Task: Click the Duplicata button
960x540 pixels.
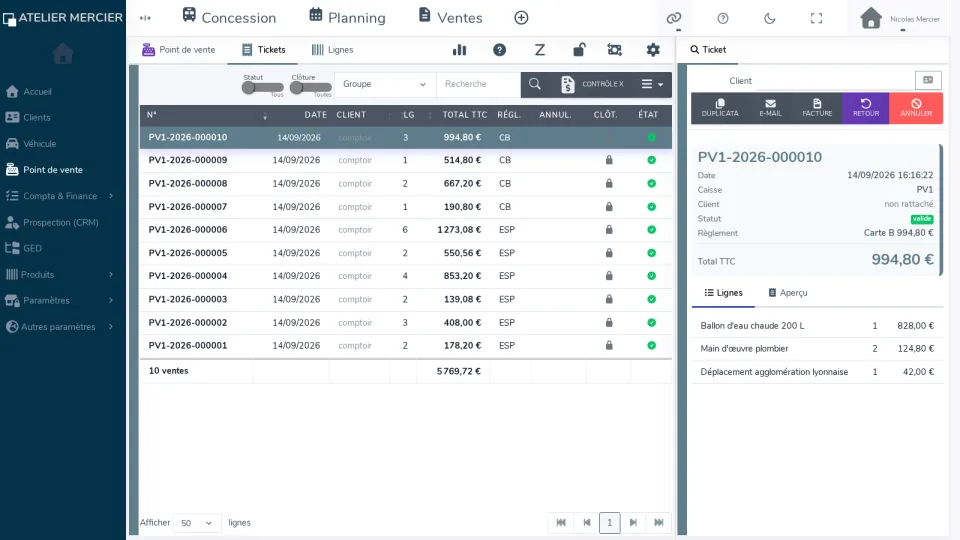Action: click(720, 108)
